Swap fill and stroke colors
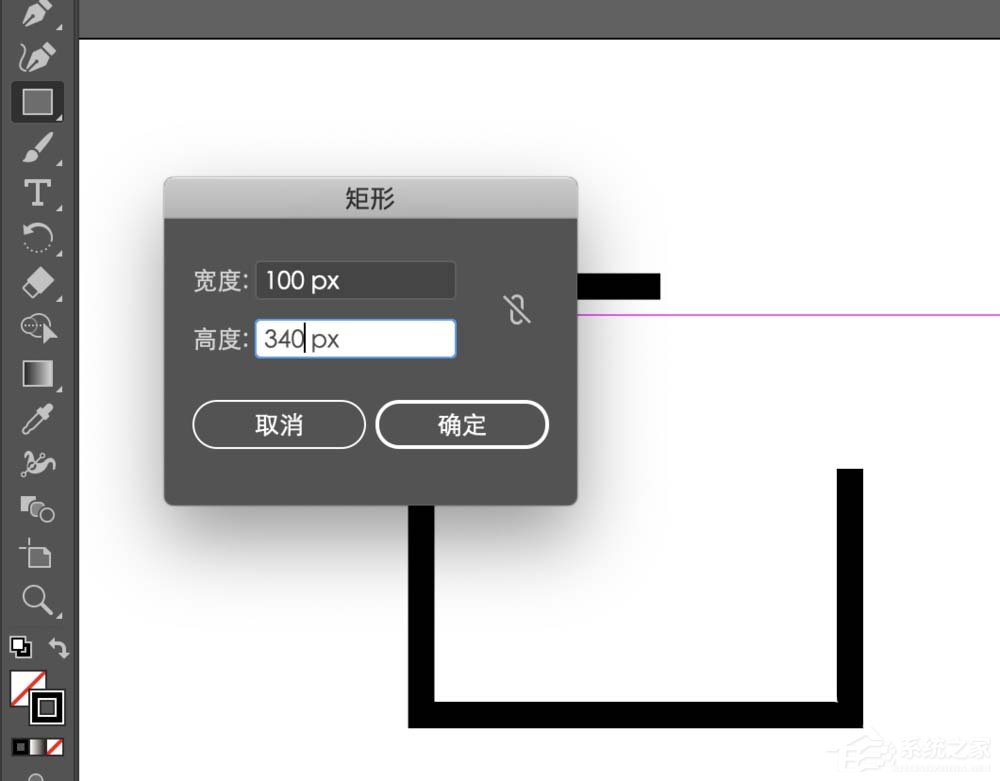Viewport: 1000px width, 781px height. (x=59, y=648)
